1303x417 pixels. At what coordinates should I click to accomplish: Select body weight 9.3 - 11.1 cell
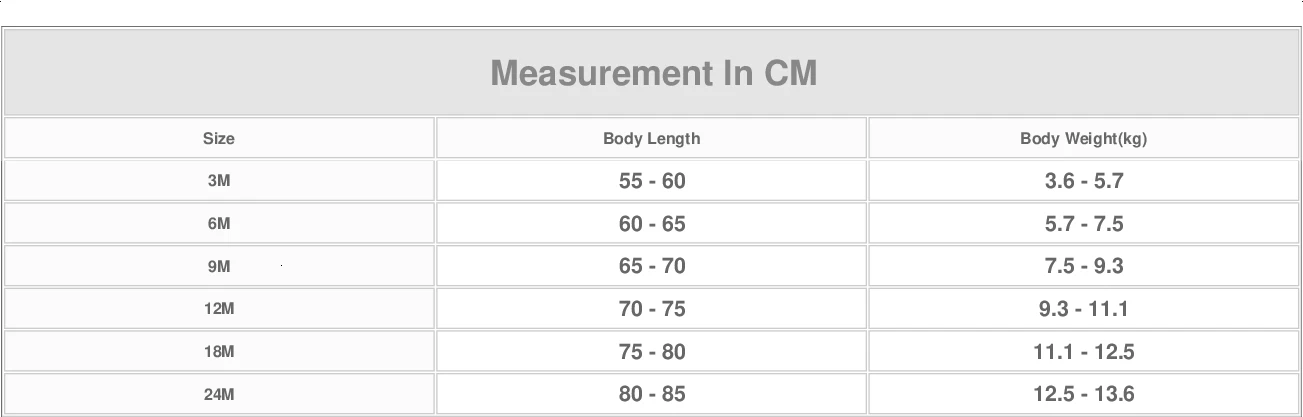(1084, 309)
